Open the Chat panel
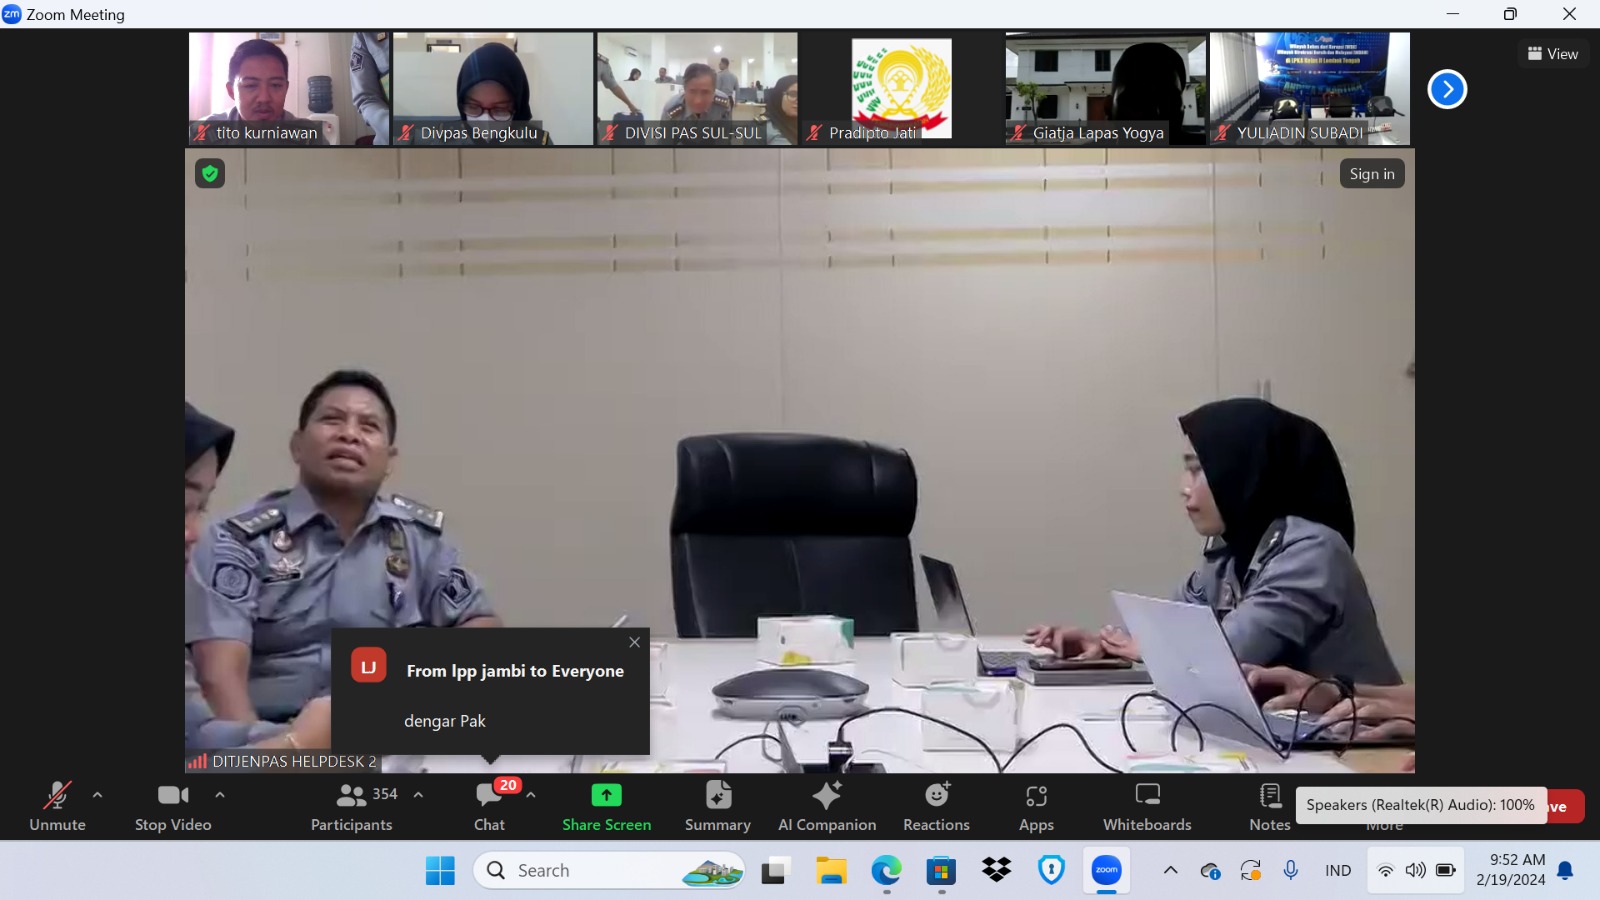This screenshot has height=900, width=1600. point(489,806)
